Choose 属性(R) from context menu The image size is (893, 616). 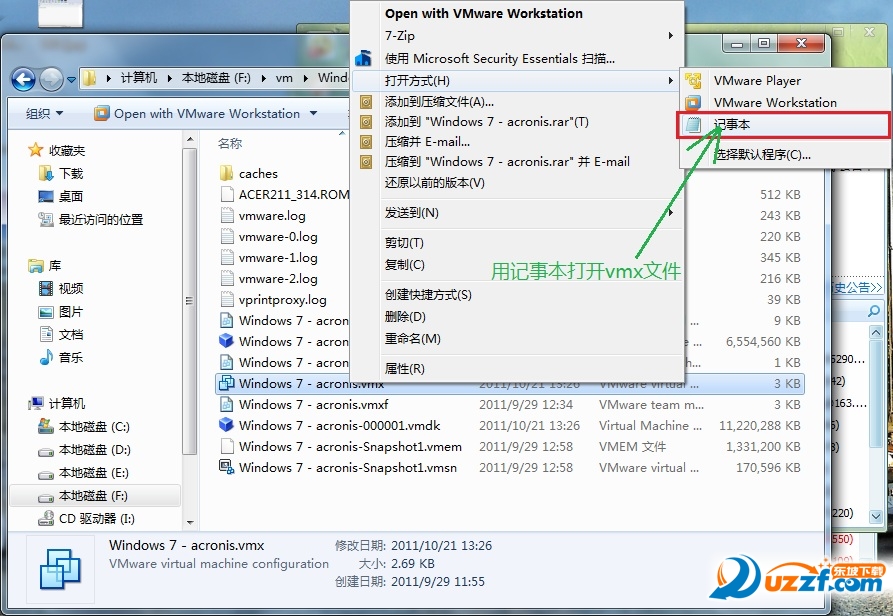405,369
